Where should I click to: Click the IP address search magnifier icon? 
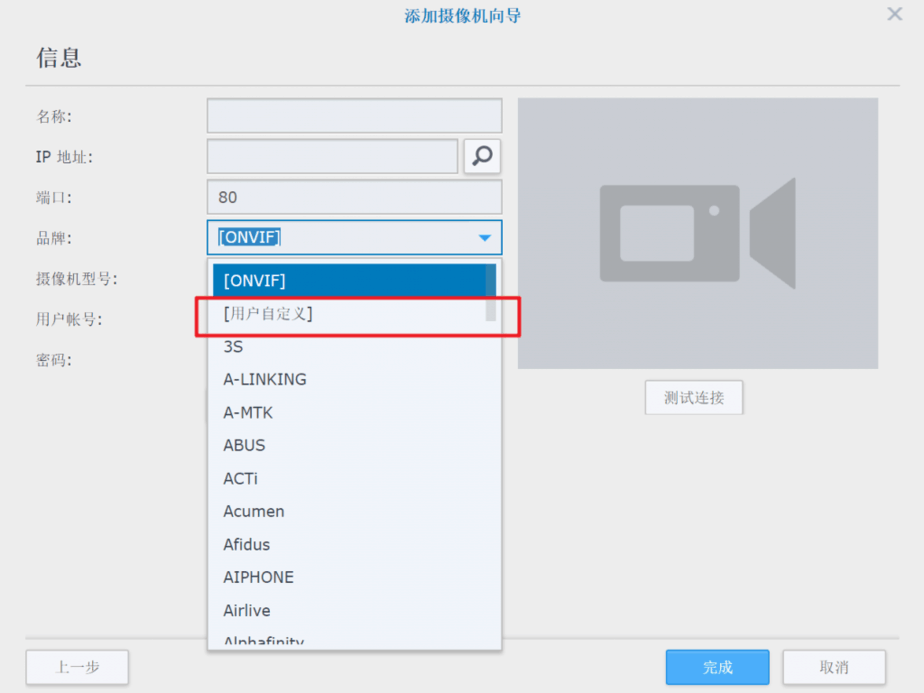482,156
